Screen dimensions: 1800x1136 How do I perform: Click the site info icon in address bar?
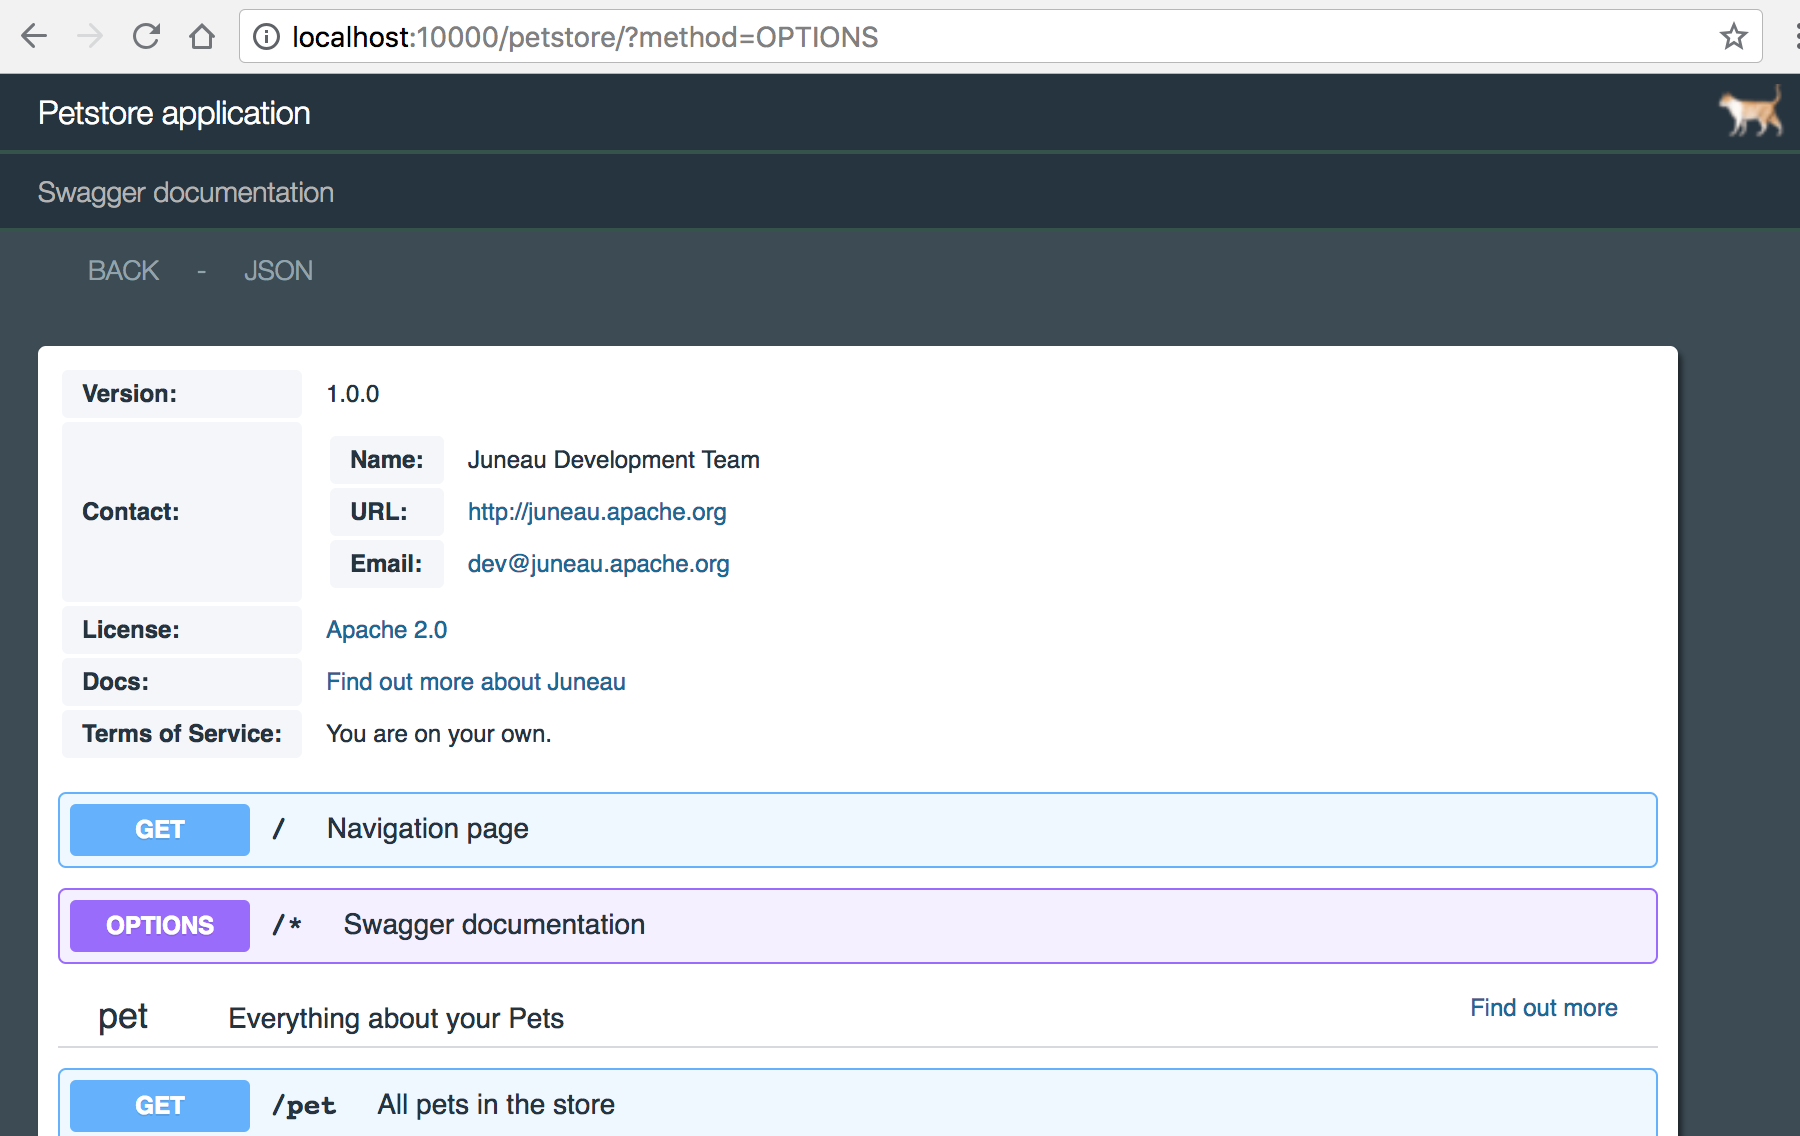tap(265, 36)
